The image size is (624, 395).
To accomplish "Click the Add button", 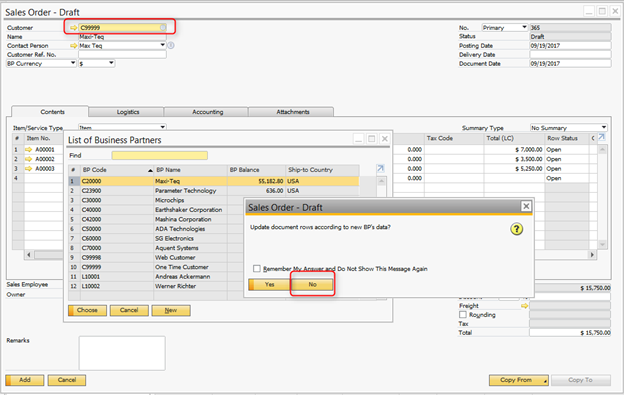I will [x=25, y=380].
